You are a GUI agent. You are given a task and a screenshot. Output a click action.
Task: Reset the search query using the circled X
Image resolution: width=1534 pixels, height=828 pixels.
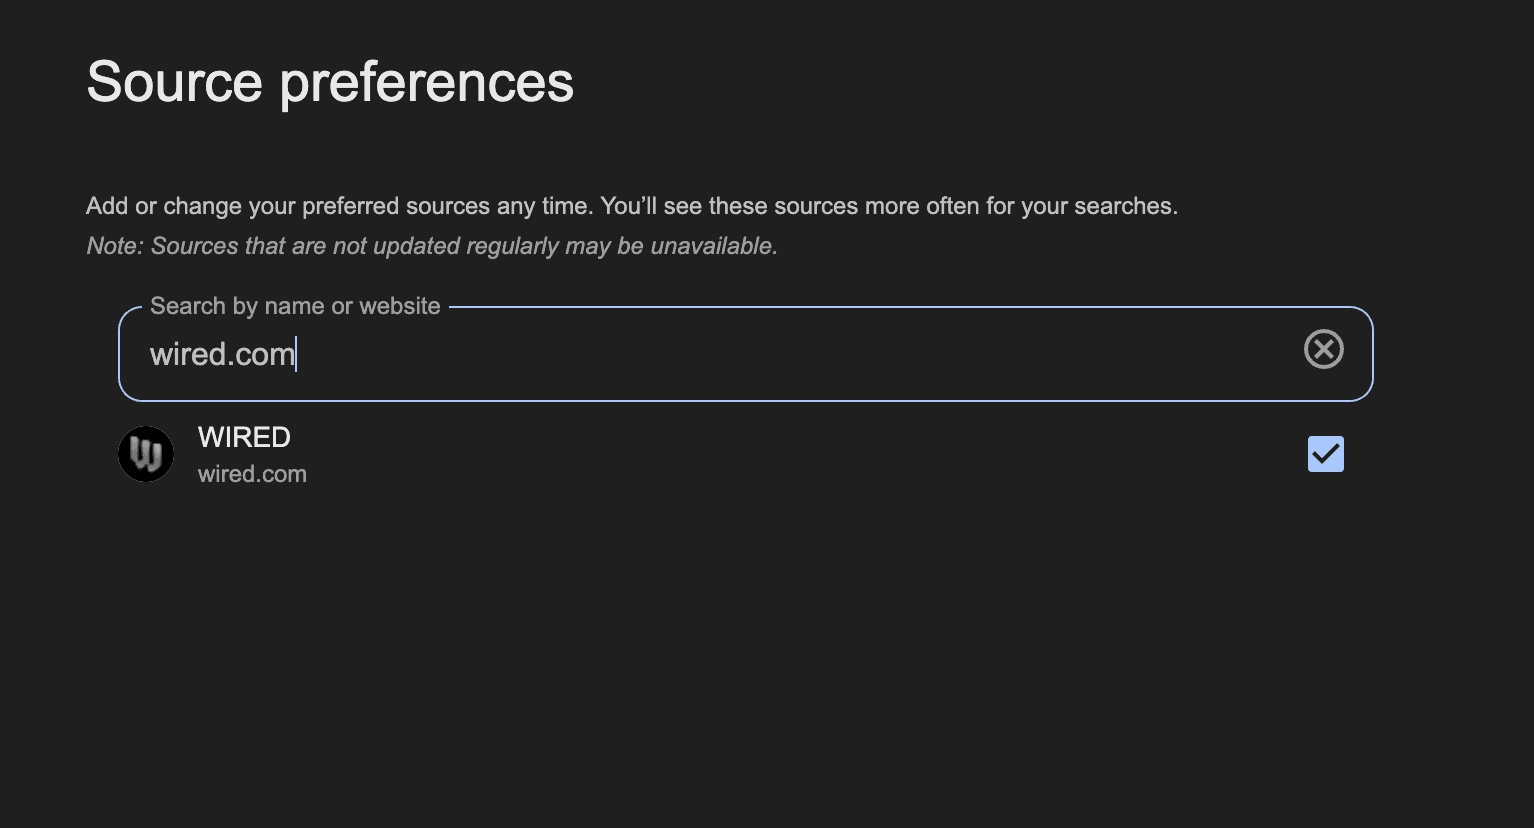point(1323,349)
